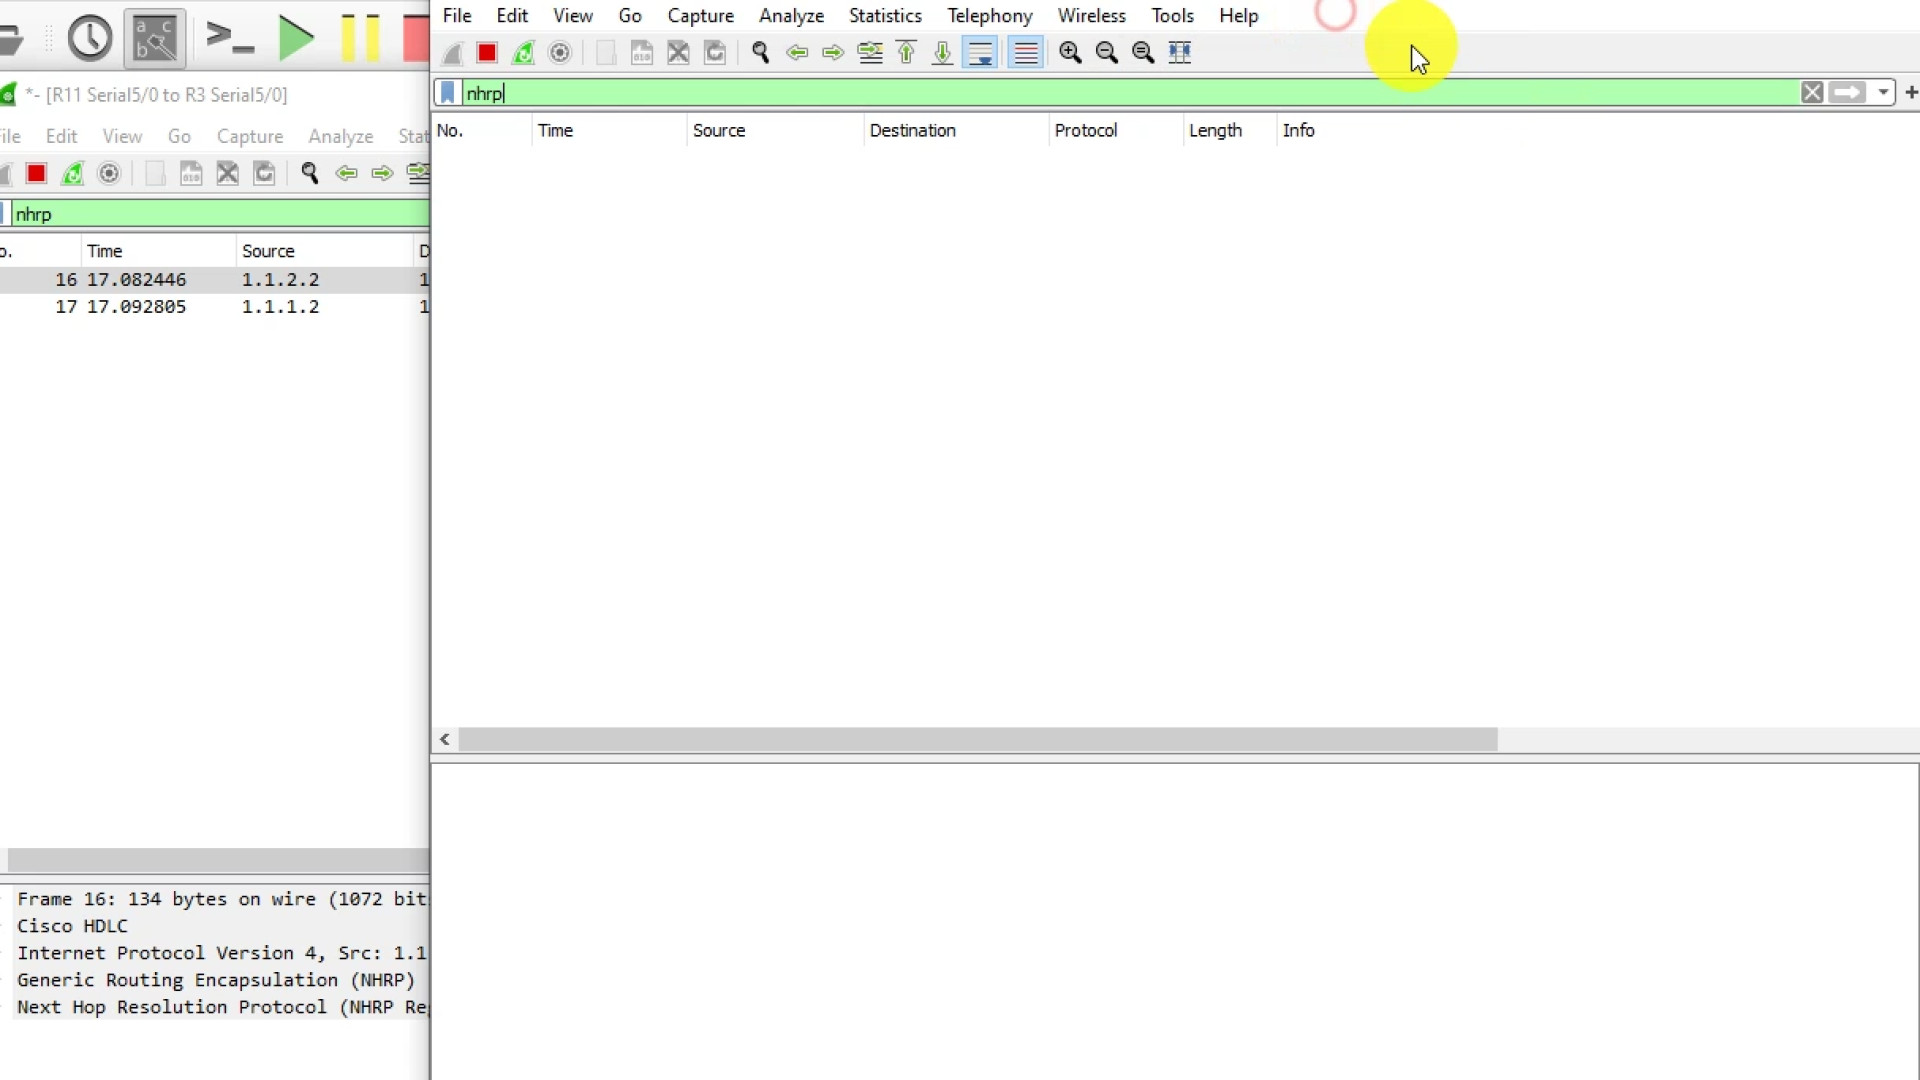
Task: Jump to the last packet
Action: [942, 53]
